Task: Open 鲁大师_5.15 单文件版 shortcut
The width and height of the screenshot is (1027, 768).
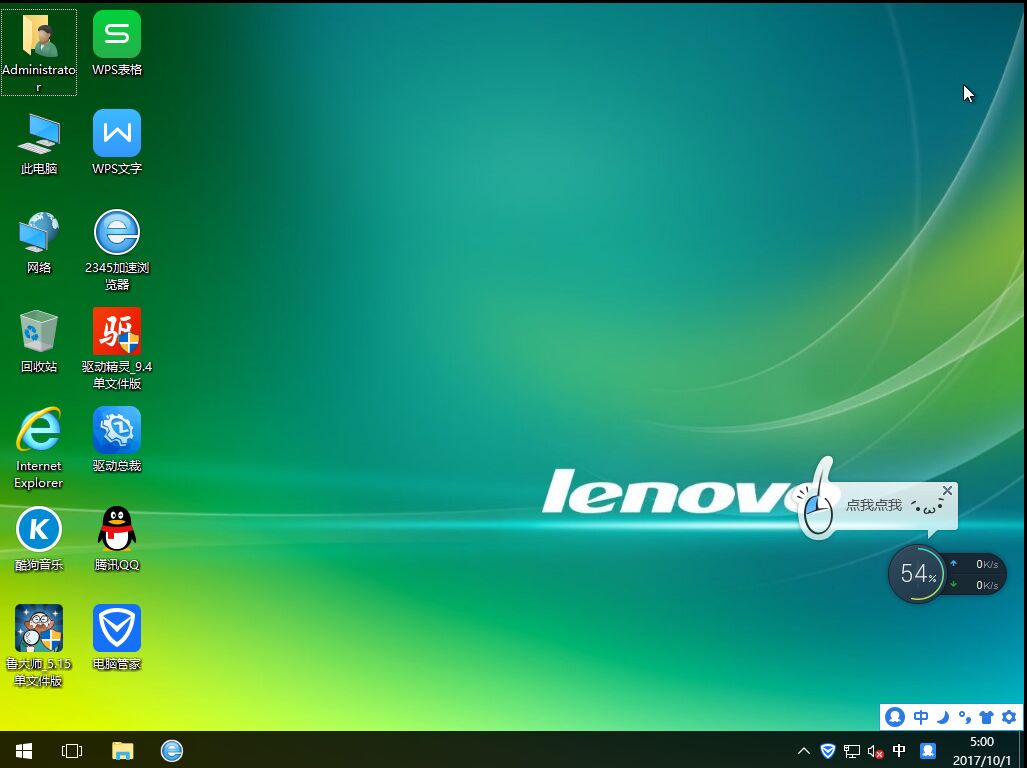Action: click(39, 646)
